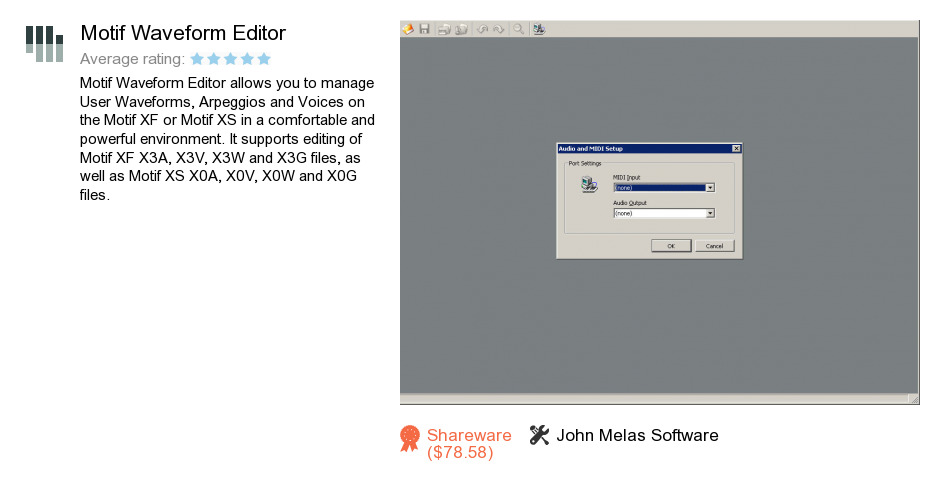Click the Shareware ribbon badge icon
940x488 pixels.
coord(410,438)
